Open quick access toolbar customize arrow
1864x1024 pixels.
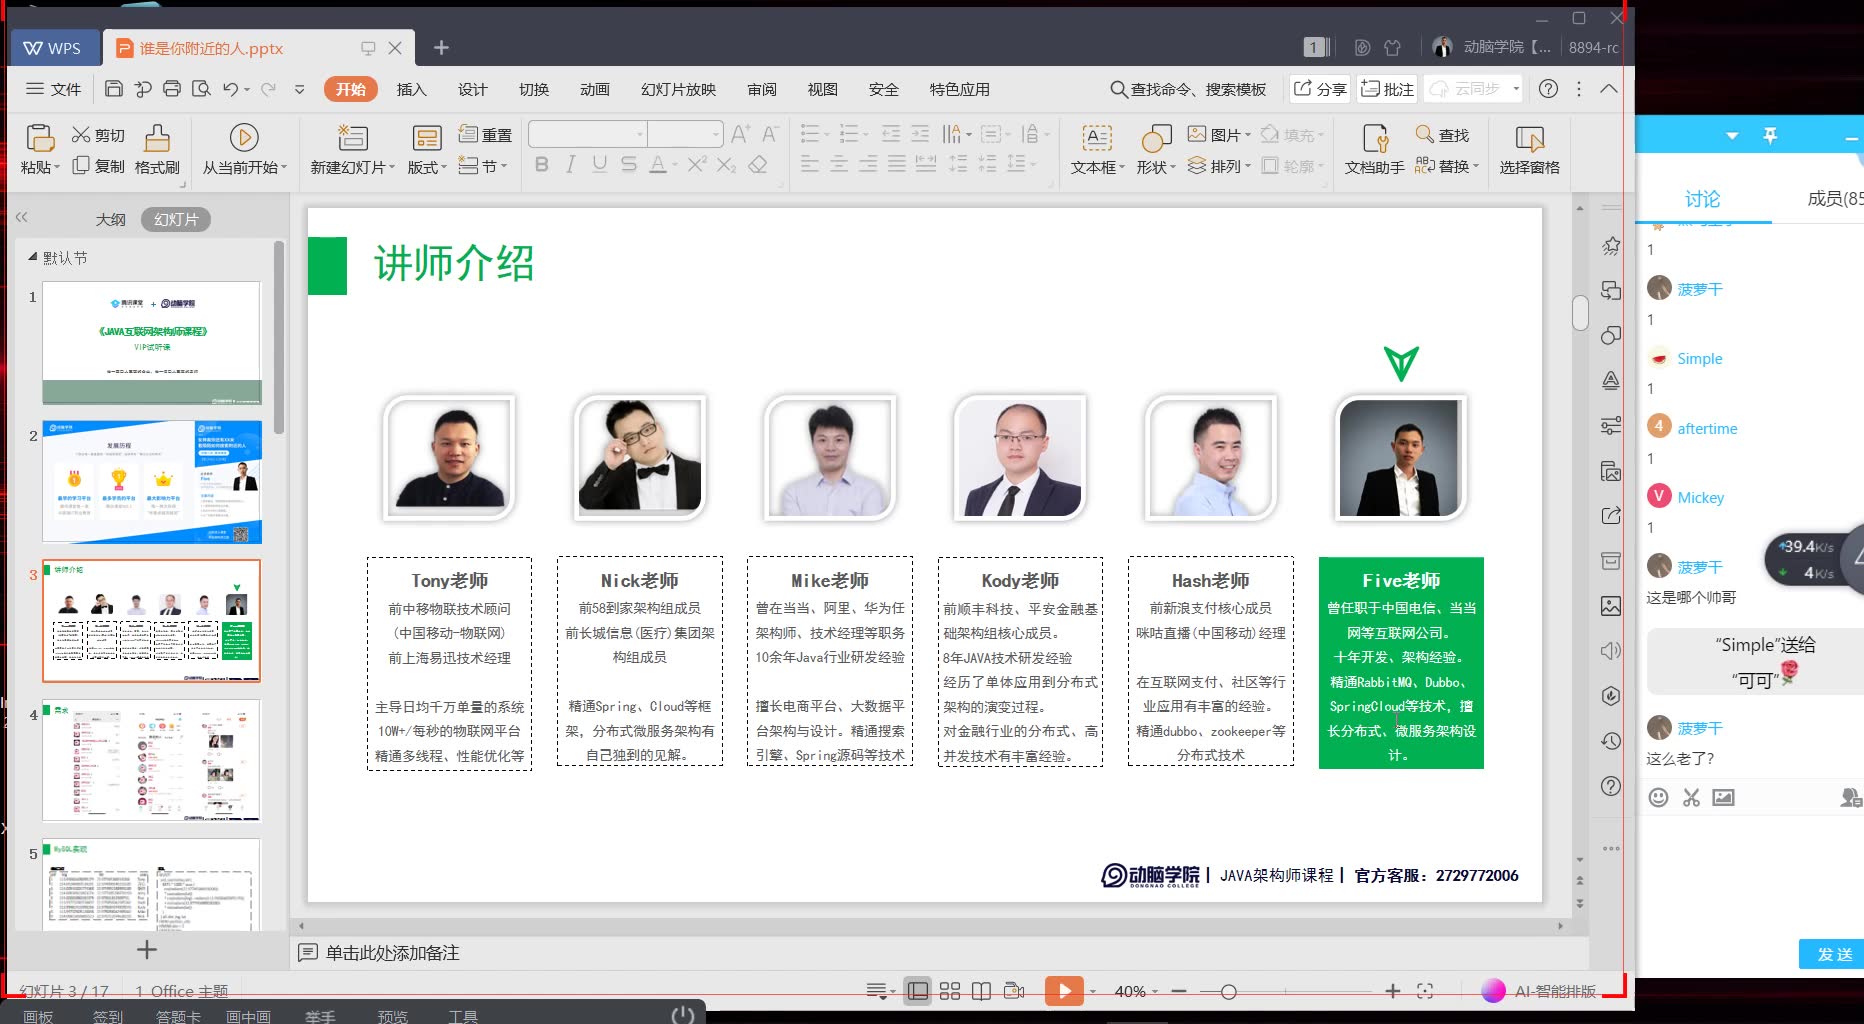(299, 89)
